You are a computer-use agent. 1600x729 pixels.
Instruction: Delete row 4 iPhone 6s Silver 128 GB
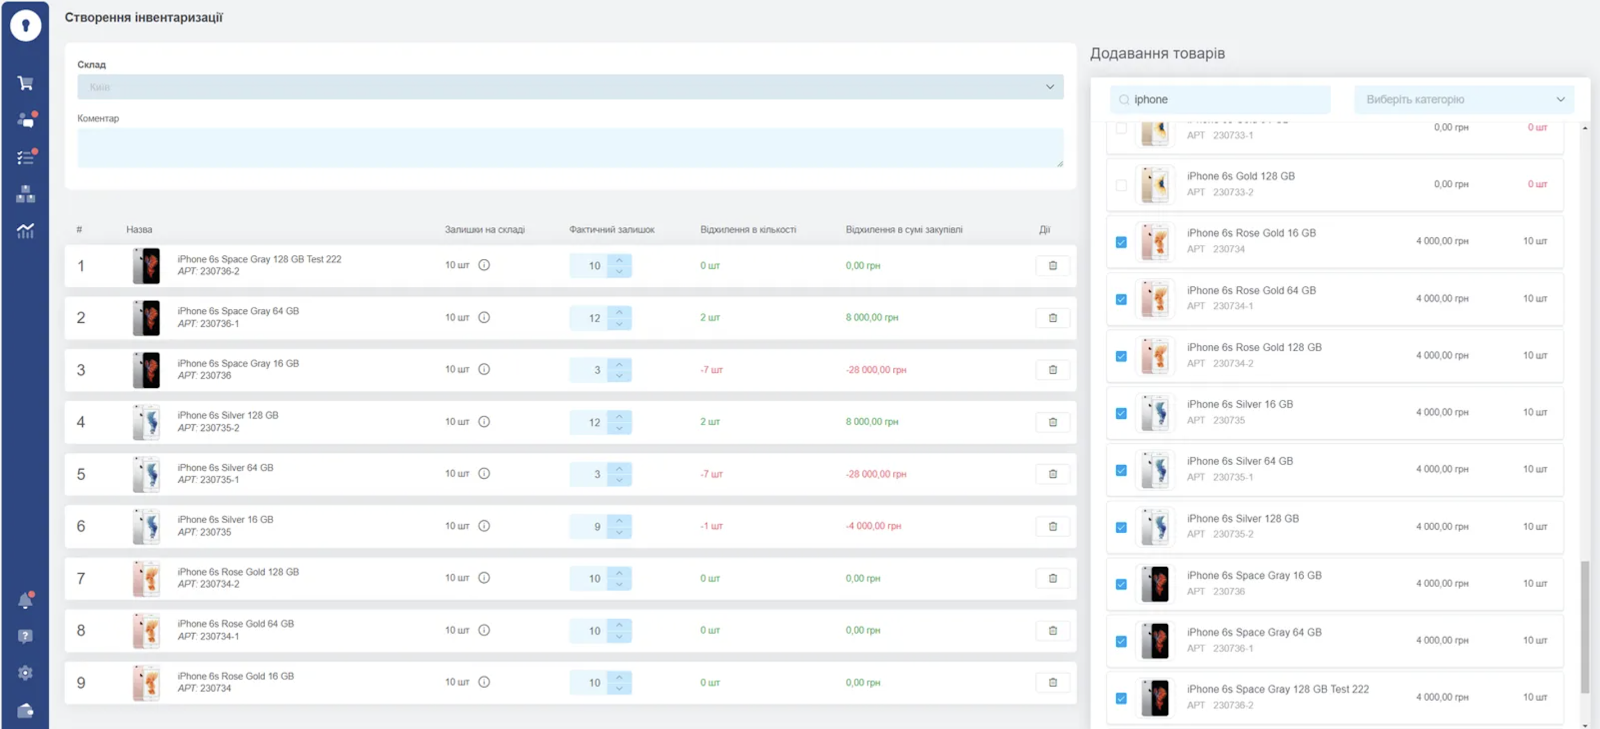click(x=1052, y=422)
